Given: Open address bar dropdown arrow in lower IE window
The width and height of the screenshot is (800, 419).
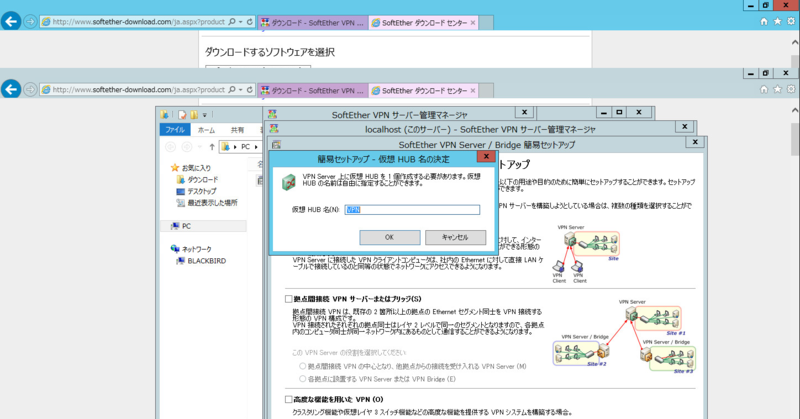Looking at the screenshot, I should [x=240, y=89].
